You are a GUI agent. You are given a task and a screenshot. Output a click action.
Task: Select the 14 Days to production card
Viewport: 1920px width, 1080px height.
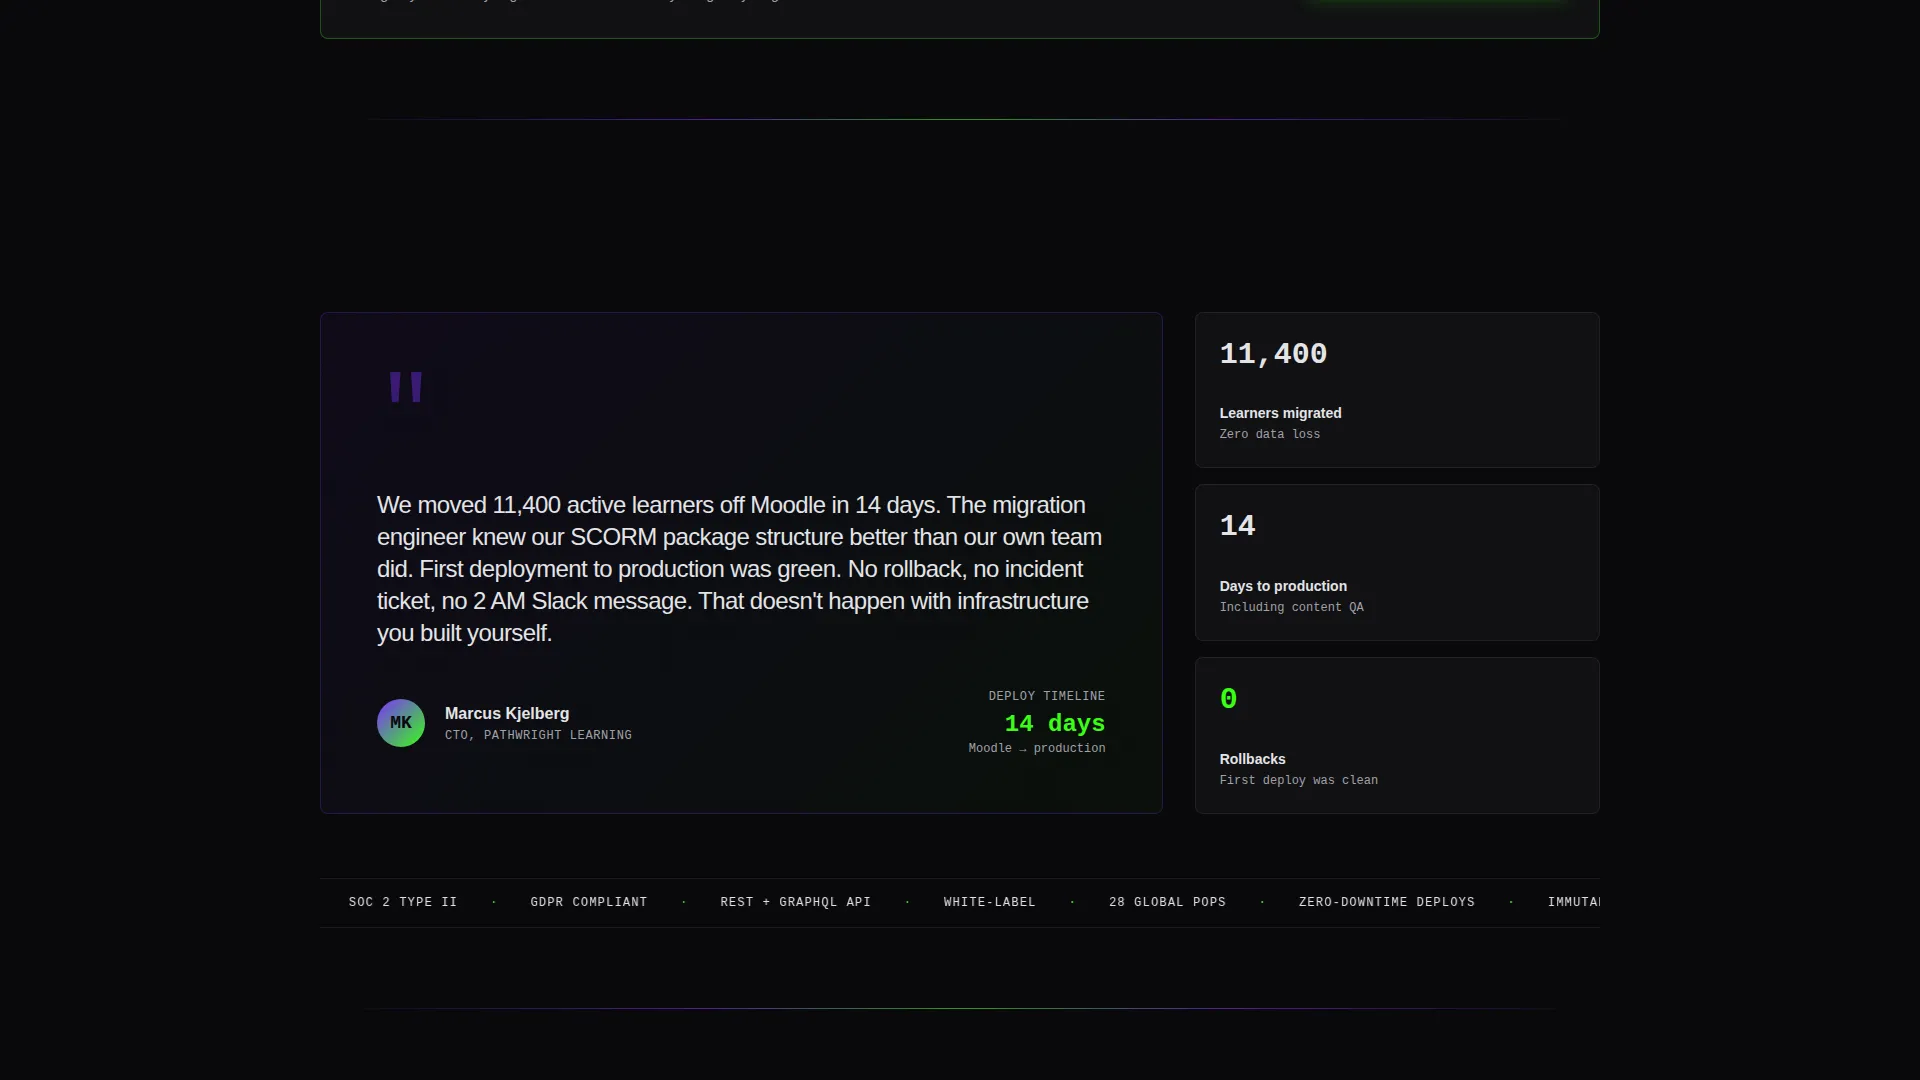pyautogui.click(x=1397, y=563)
